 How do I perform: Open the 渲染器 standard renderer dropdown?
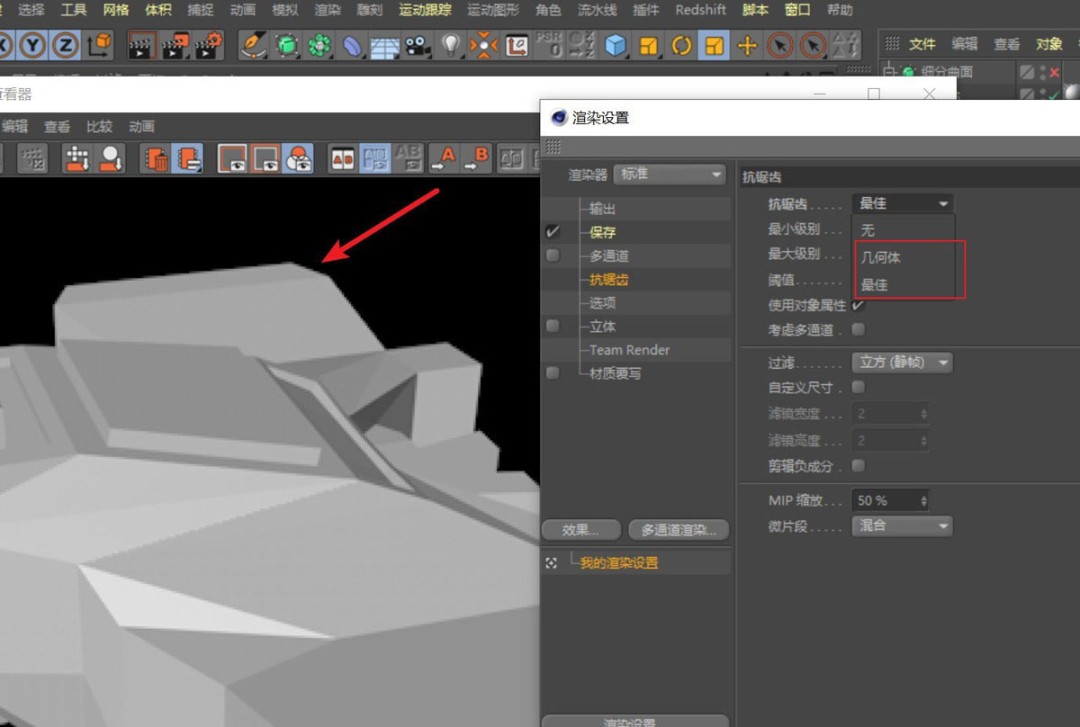click(x=669, y=174)
